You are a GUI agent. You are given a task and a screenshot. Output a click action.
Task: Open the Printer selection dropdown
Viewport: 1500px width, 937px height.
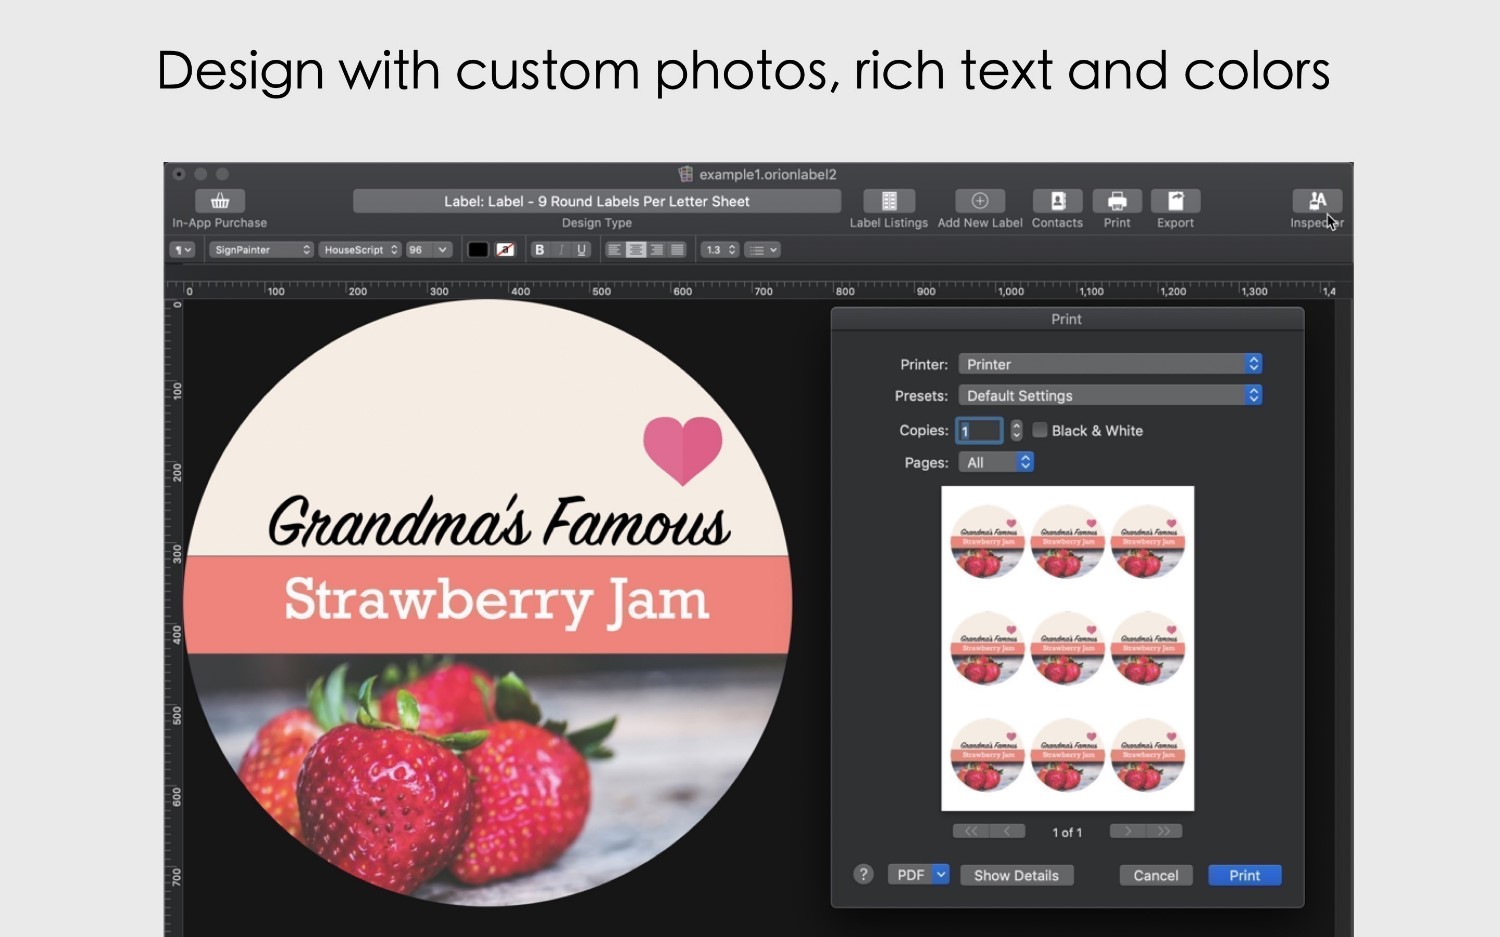(1110, 364)
